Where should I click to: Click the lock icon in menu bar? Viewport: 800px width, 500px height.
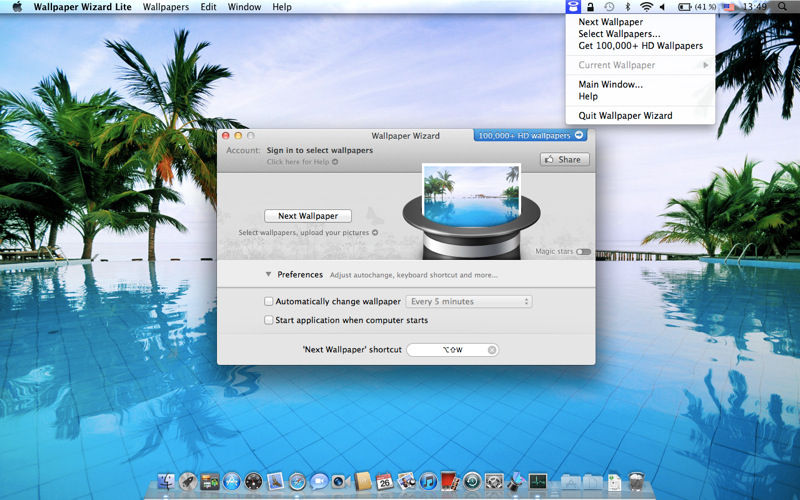[590, 7]
